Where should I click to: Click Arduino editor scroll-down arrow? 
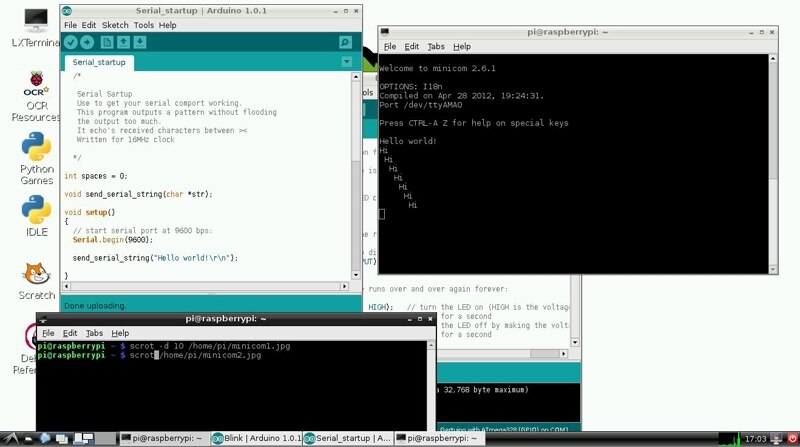point(356,275)
